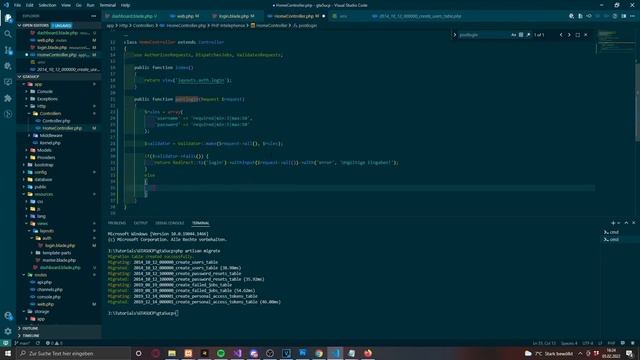Go to previous match in the find widget

click(561, 35)
